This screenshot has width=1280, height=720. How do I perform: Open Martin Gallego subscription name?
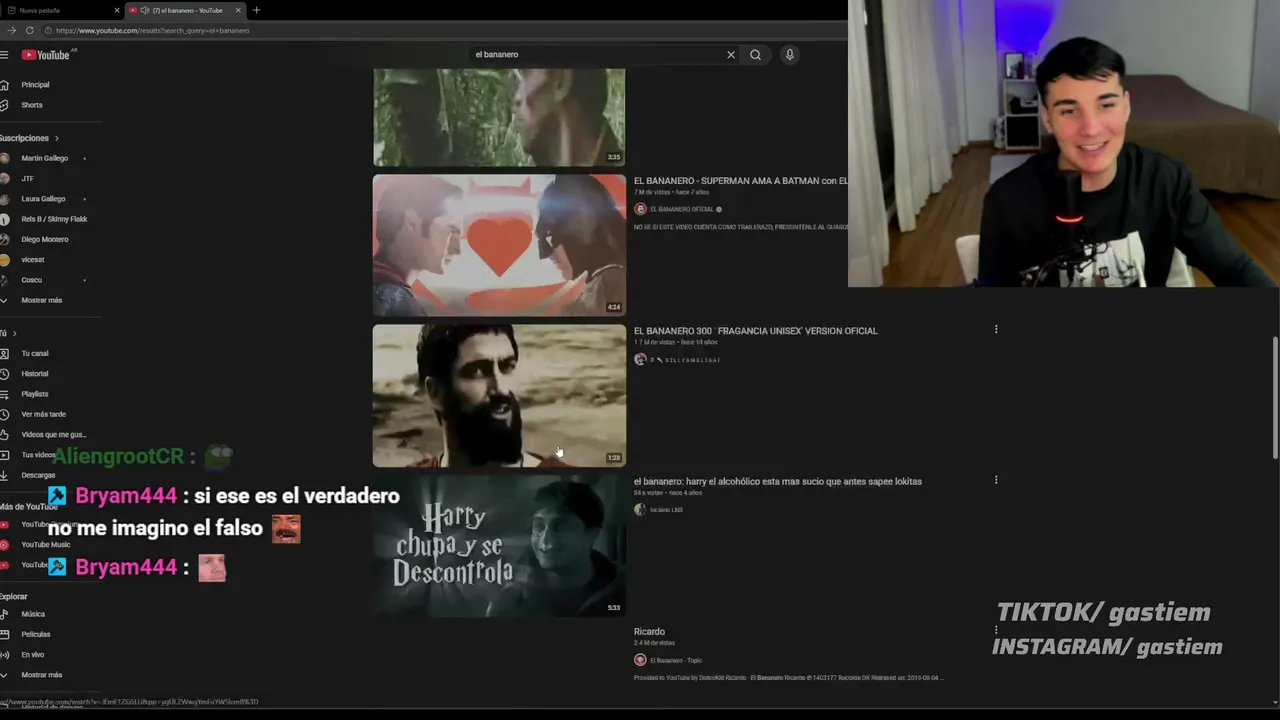(45, 158)
